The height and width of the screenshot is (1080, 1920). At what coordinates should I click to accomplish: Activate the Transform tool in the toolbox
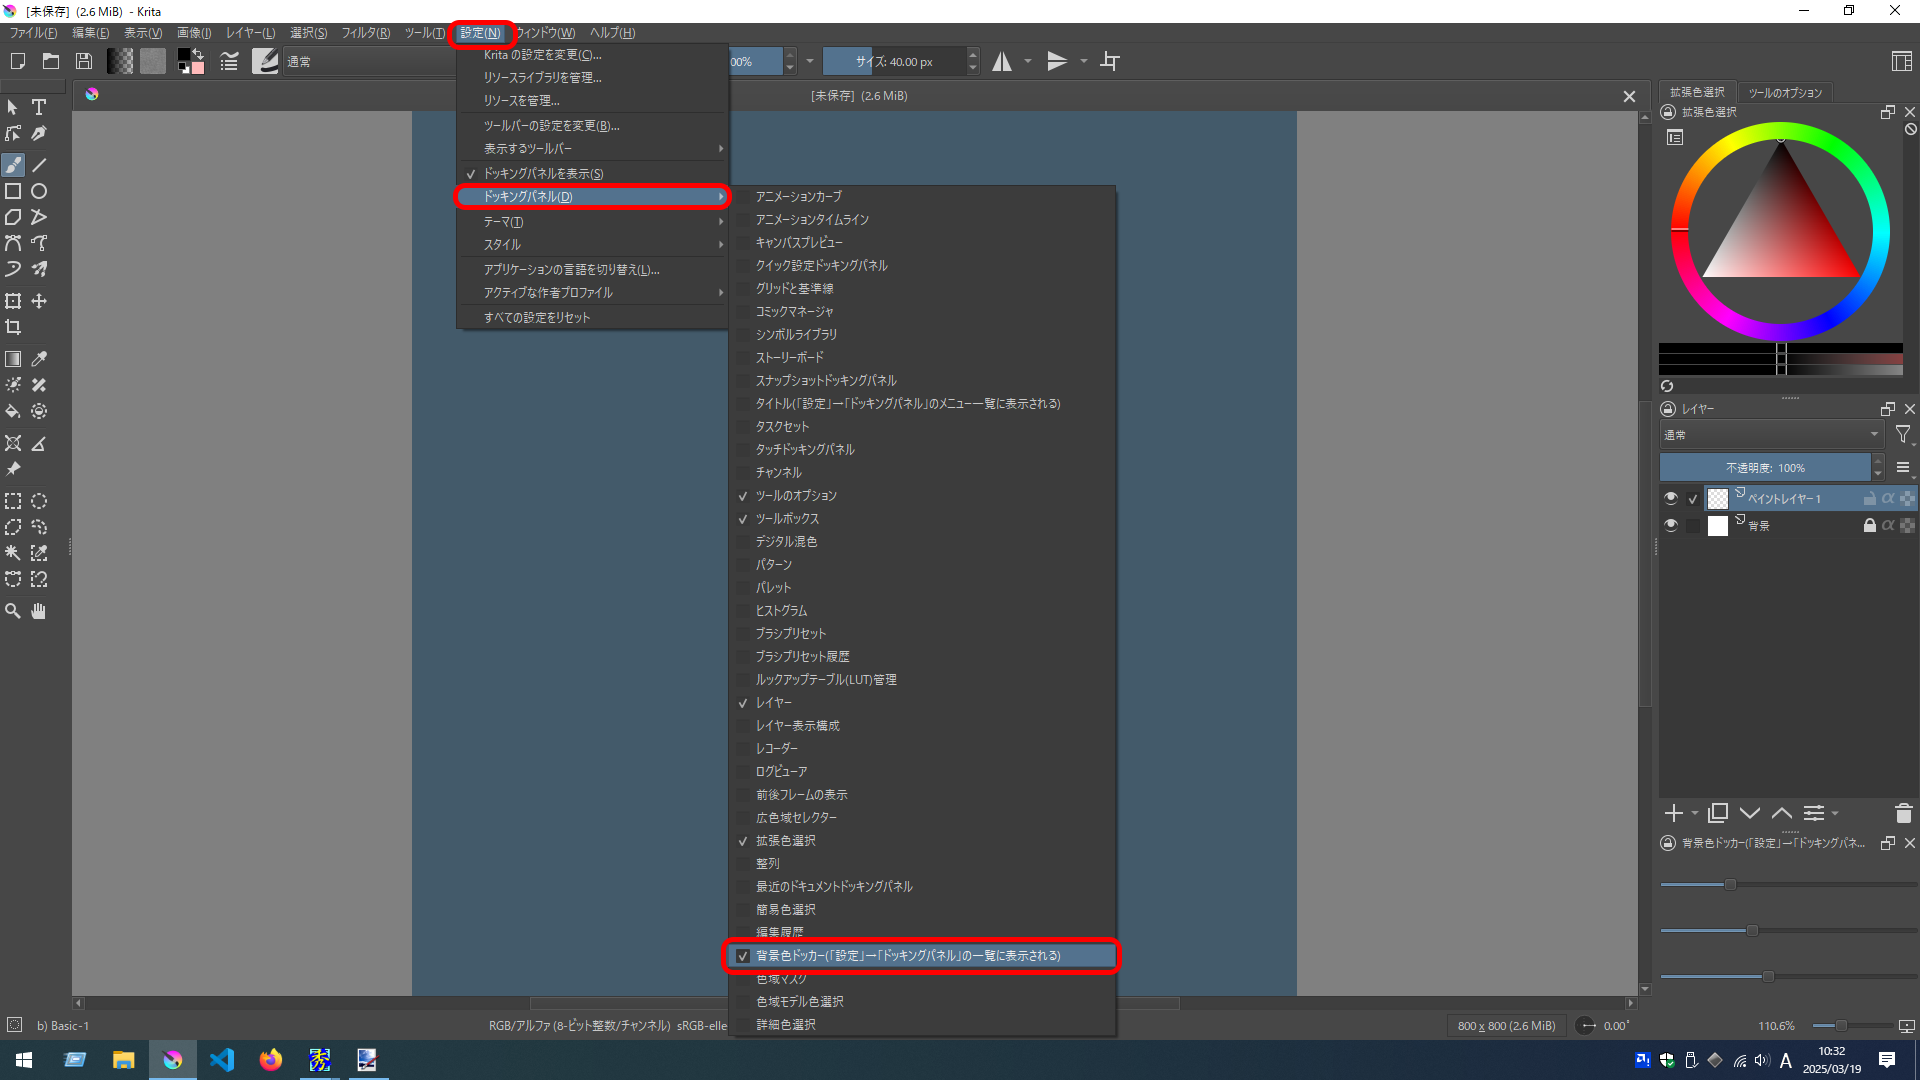pyautogui.click(x=14, y=300)
